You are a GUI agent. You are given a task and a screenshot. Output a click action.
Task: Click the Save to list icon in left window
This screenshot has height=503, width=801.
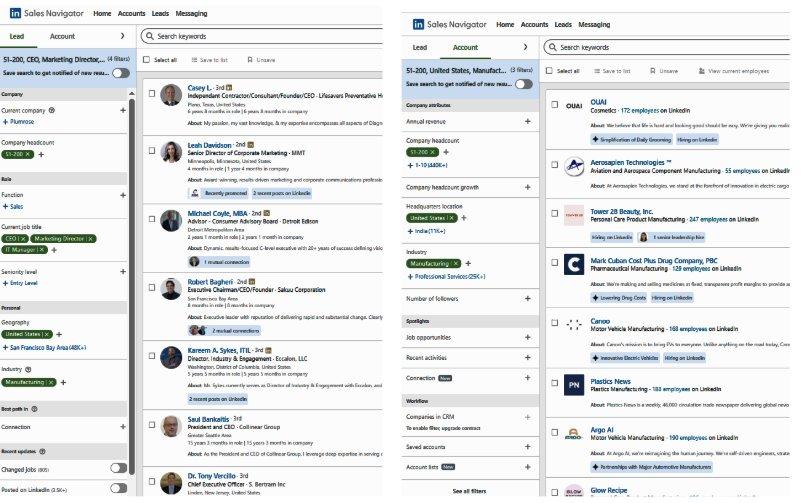[194, 60]
